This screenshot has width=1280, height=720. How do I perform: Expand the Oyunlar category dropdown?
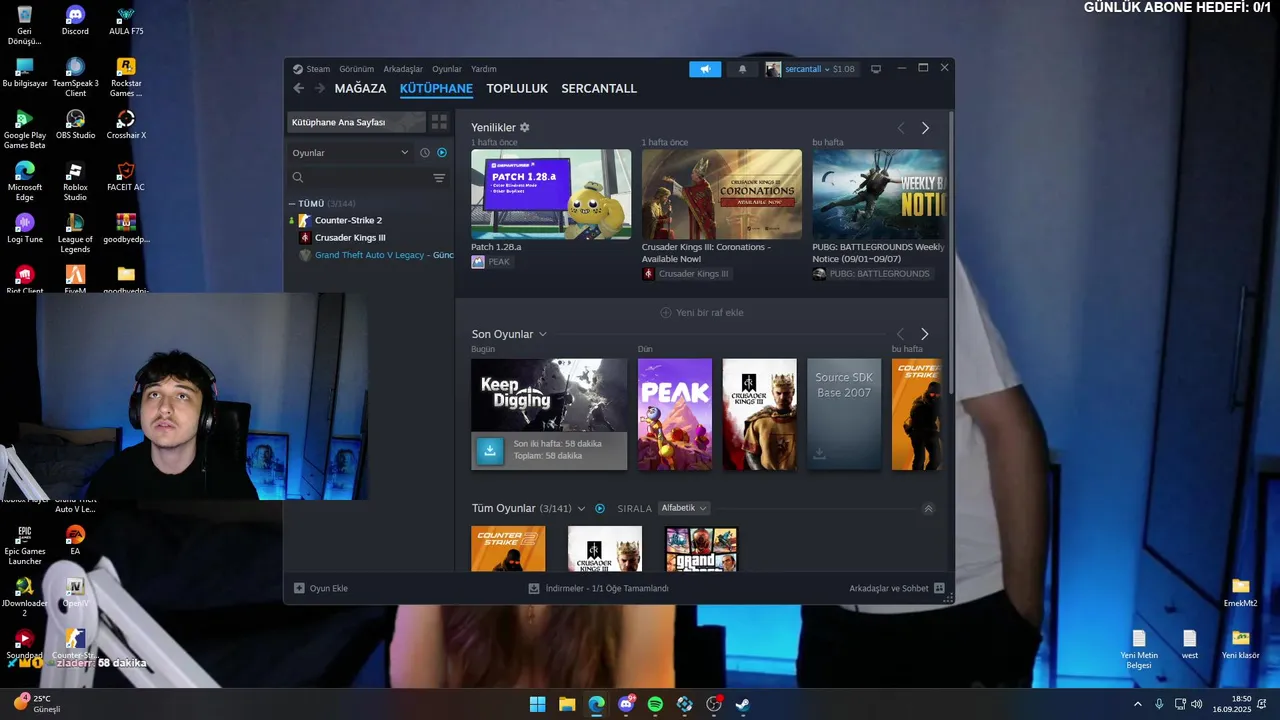click(350, 153)
